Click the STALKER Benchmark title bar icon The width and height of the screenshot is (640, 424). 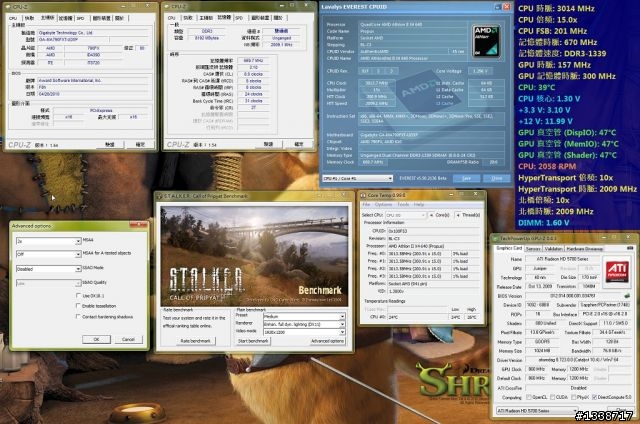(x=159, y=196)
